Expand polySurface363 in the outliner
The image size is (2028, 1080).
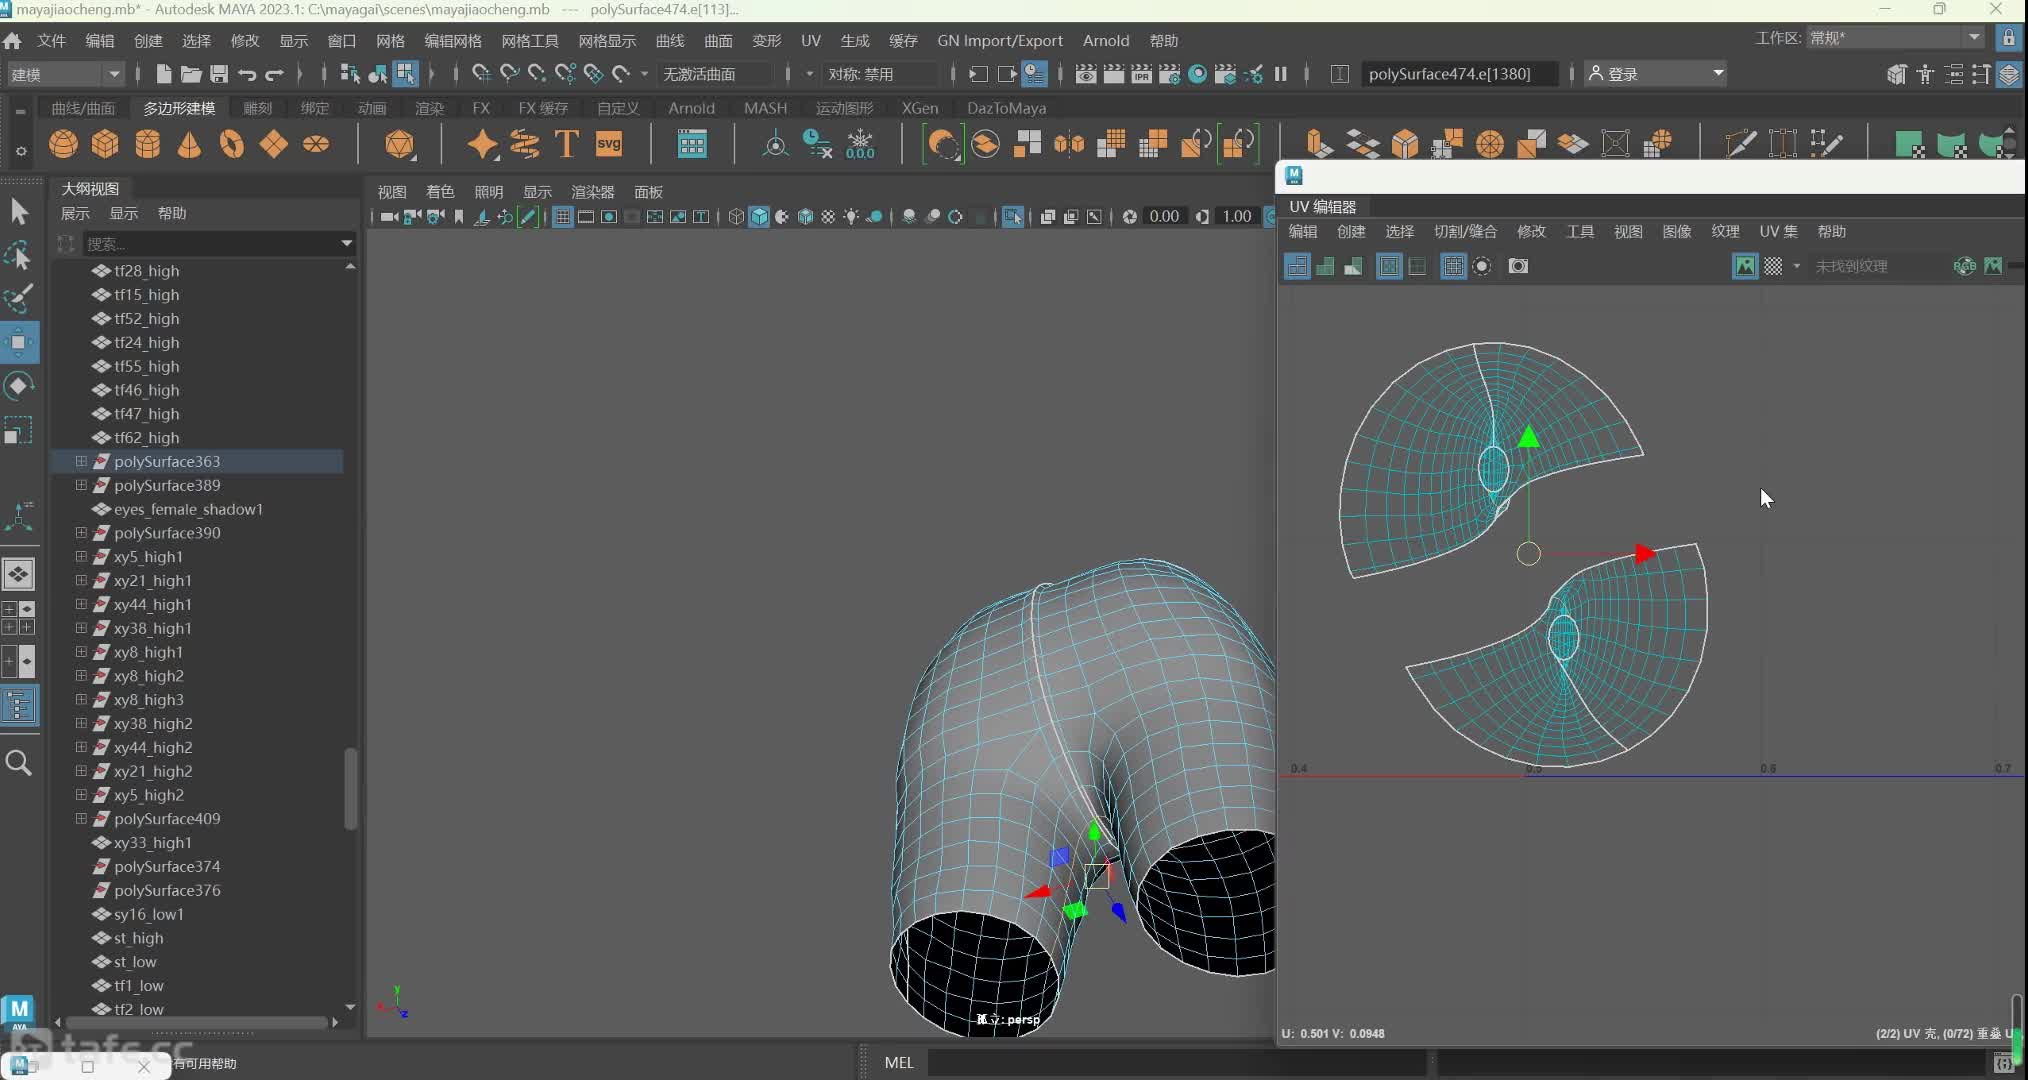coord(81,461)
